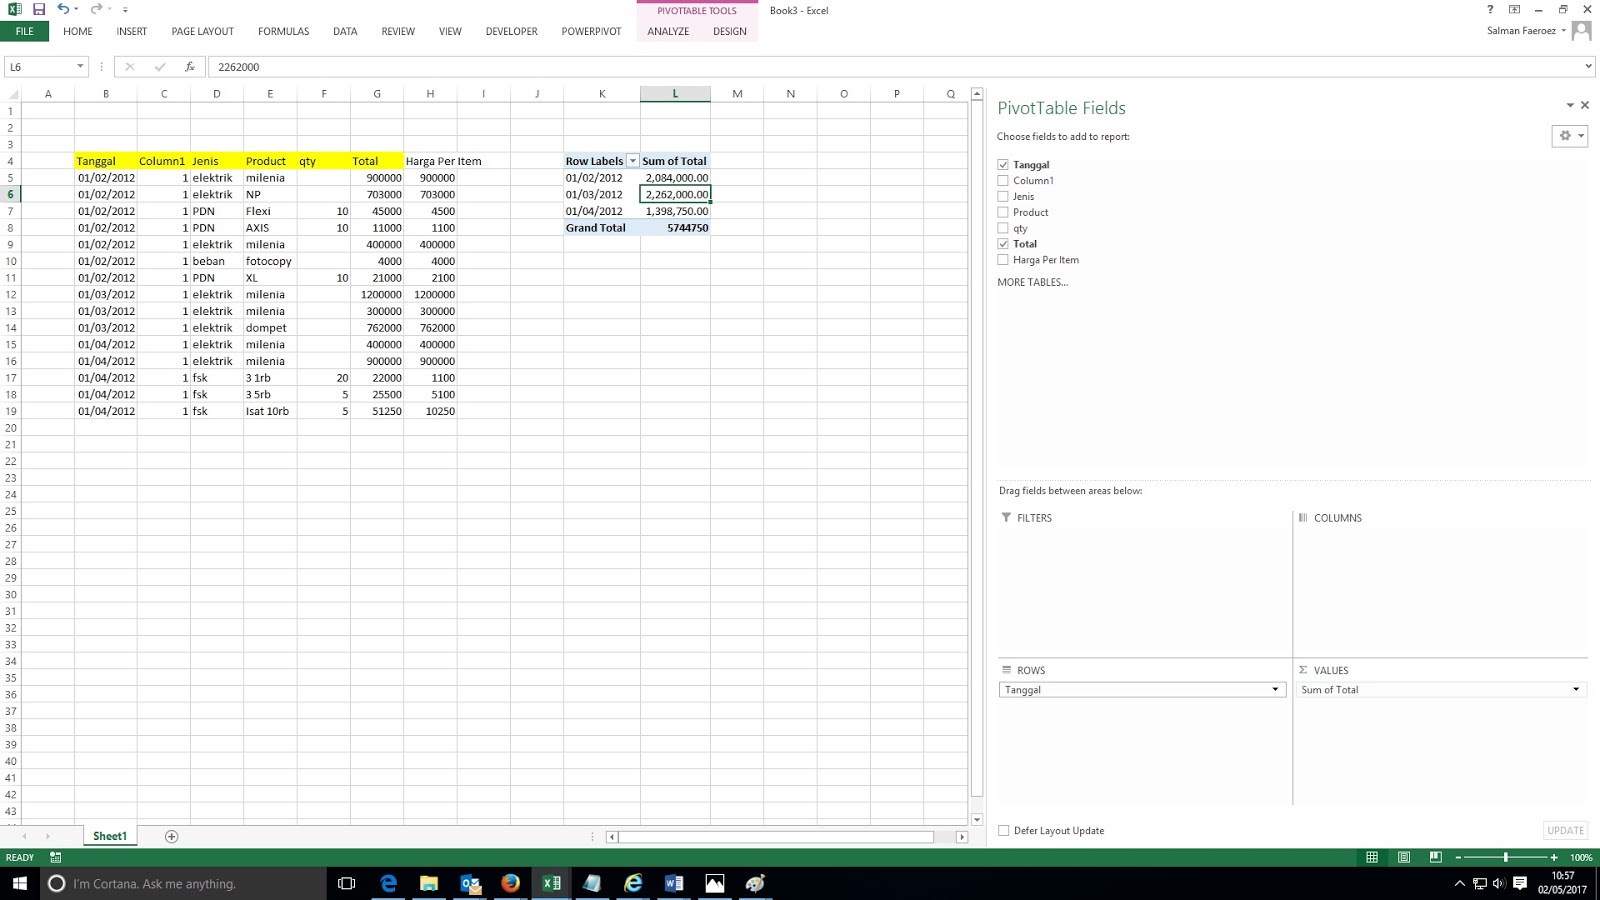Select column L header
Image resolution: width=1600 pixels, height=900 pixels.
click(675, 94)
